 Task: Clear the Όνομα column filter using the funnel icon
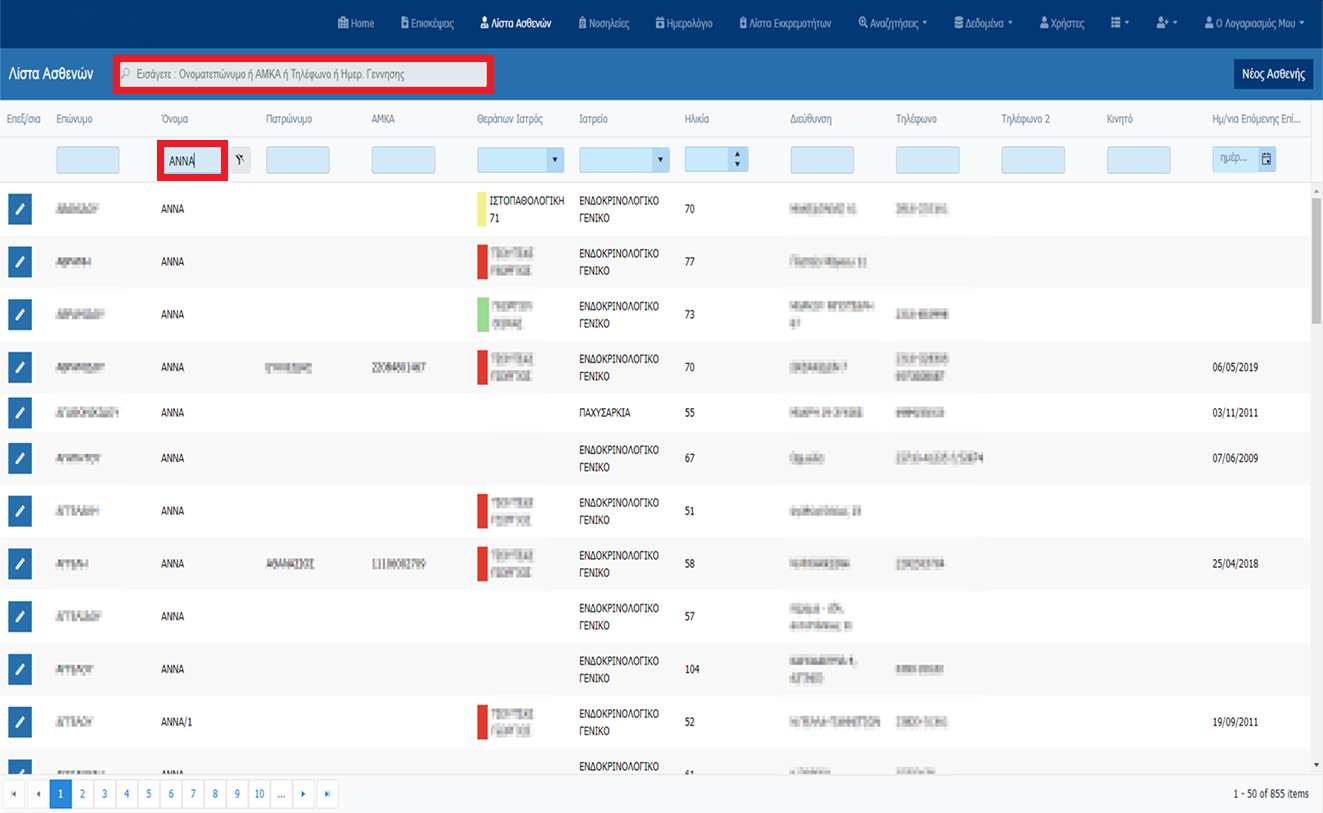click(x=240, y=160)
